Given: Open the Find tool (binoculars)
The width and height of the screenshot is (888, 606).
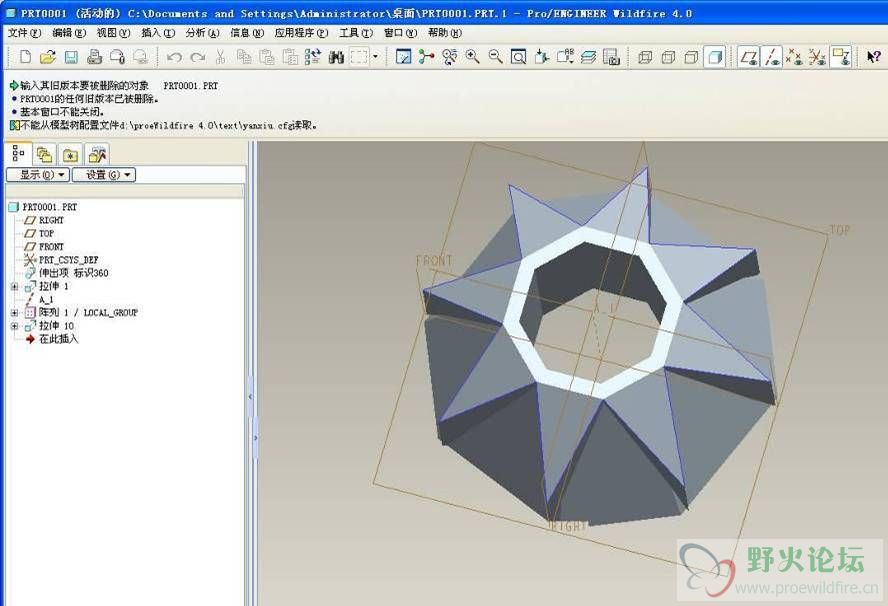Looking at the screenshot, I should coord(336,57).
